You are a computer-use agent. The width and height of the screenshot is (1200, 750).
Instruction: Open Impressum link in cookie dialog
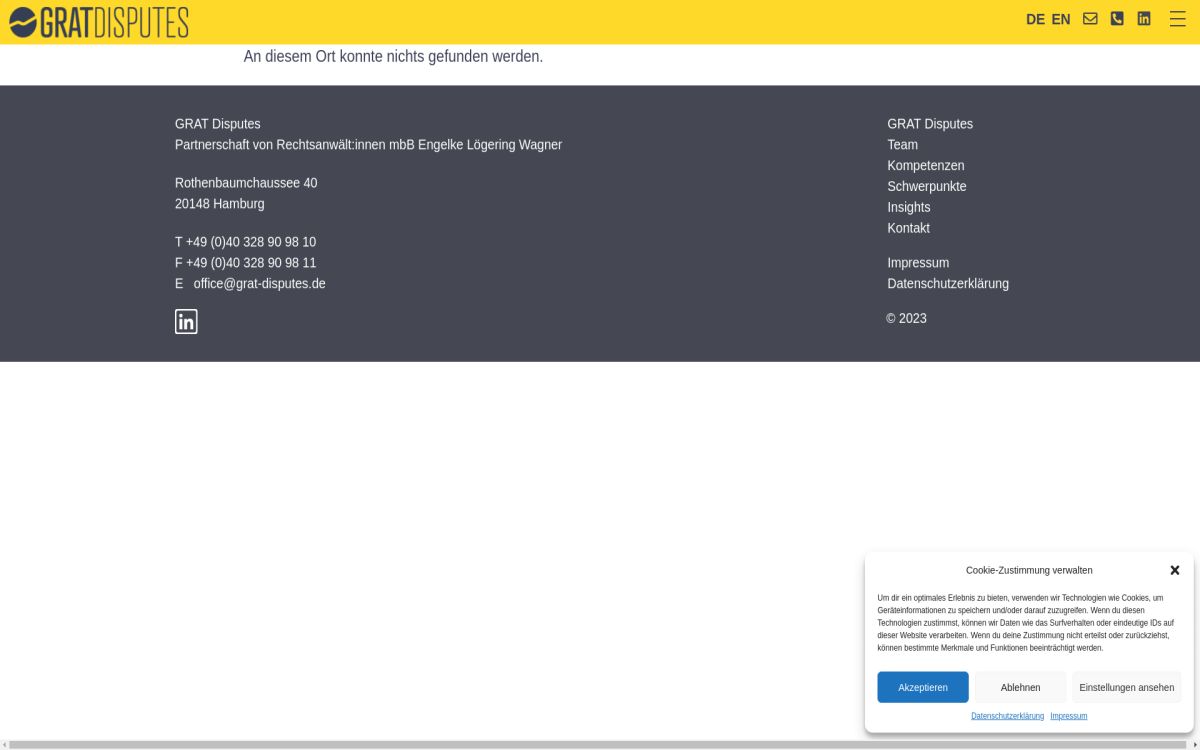click(1068, 716)
